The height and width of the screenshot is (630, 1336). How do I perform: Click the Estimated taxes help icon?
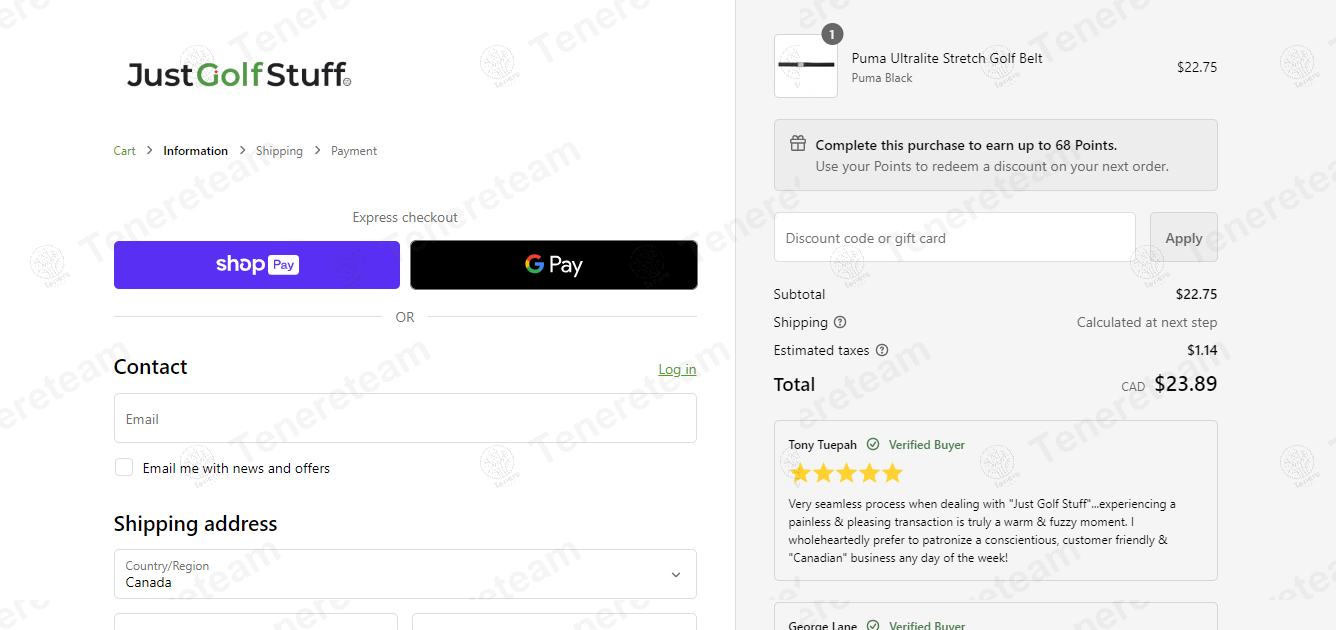click(882, 350)
